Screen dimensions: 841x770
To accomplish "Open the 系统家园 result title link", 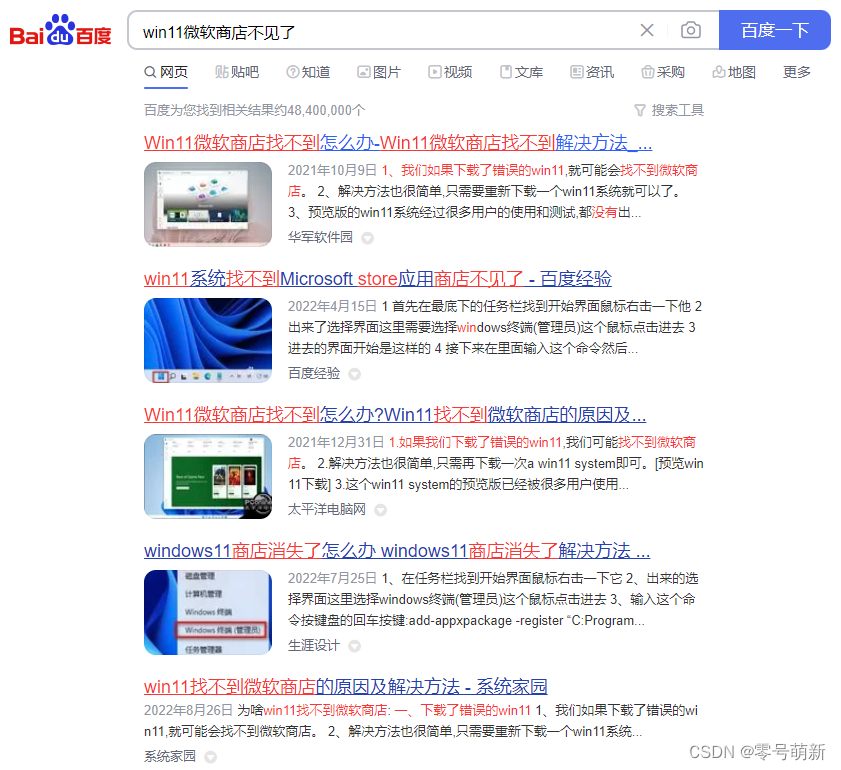I will tap(345, 687).
